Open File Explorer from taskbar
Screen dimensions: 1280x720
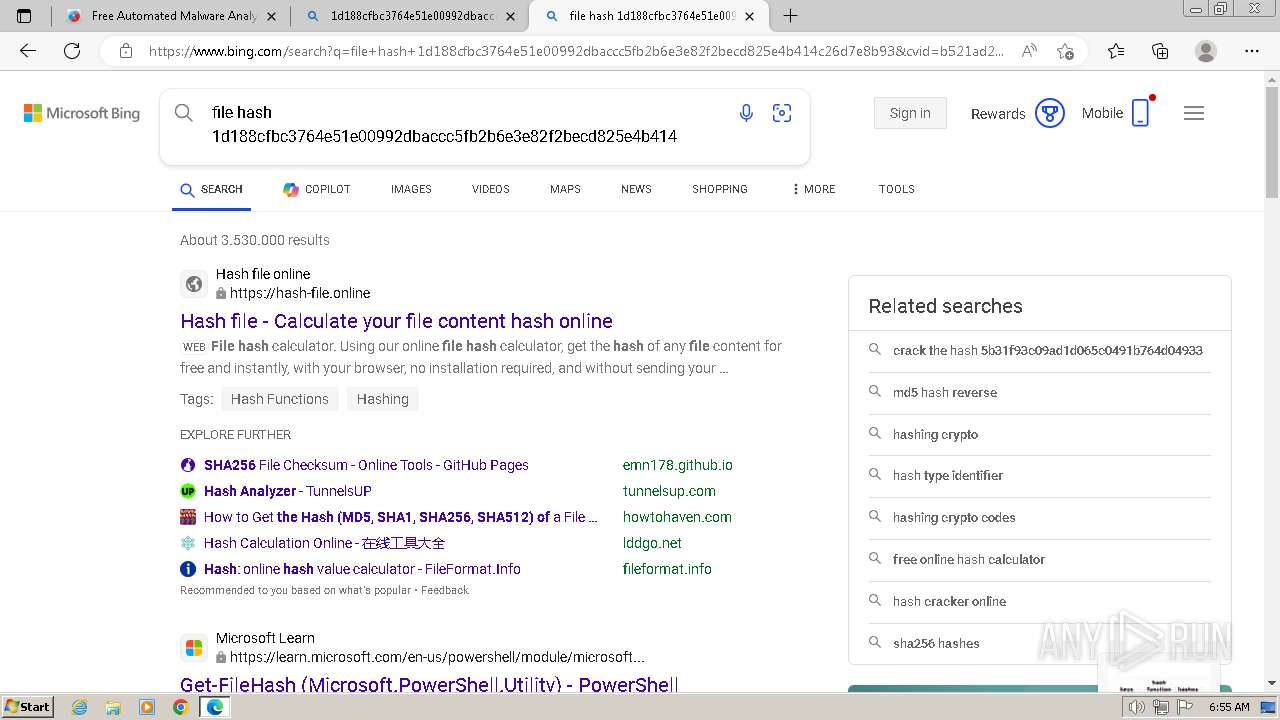pyautogui.click(x=113, y=707)
